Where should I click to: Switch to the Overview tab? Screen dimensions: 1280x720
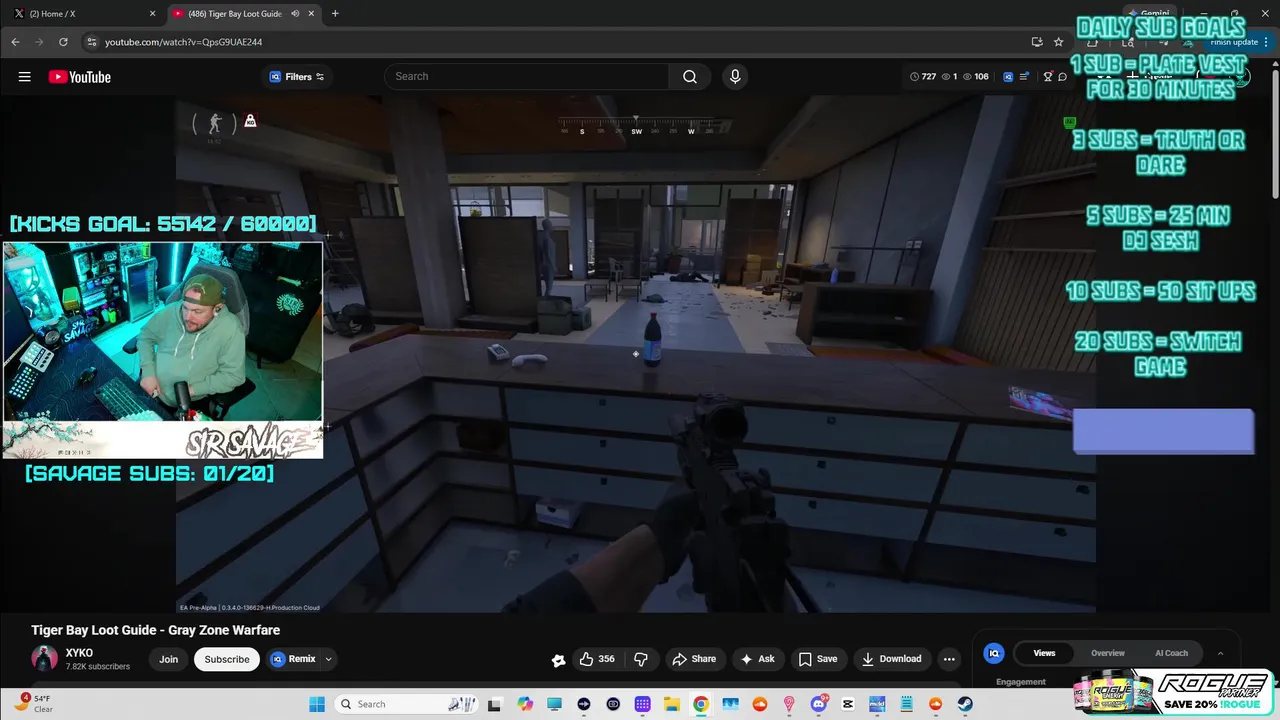tap(1108, 653)
